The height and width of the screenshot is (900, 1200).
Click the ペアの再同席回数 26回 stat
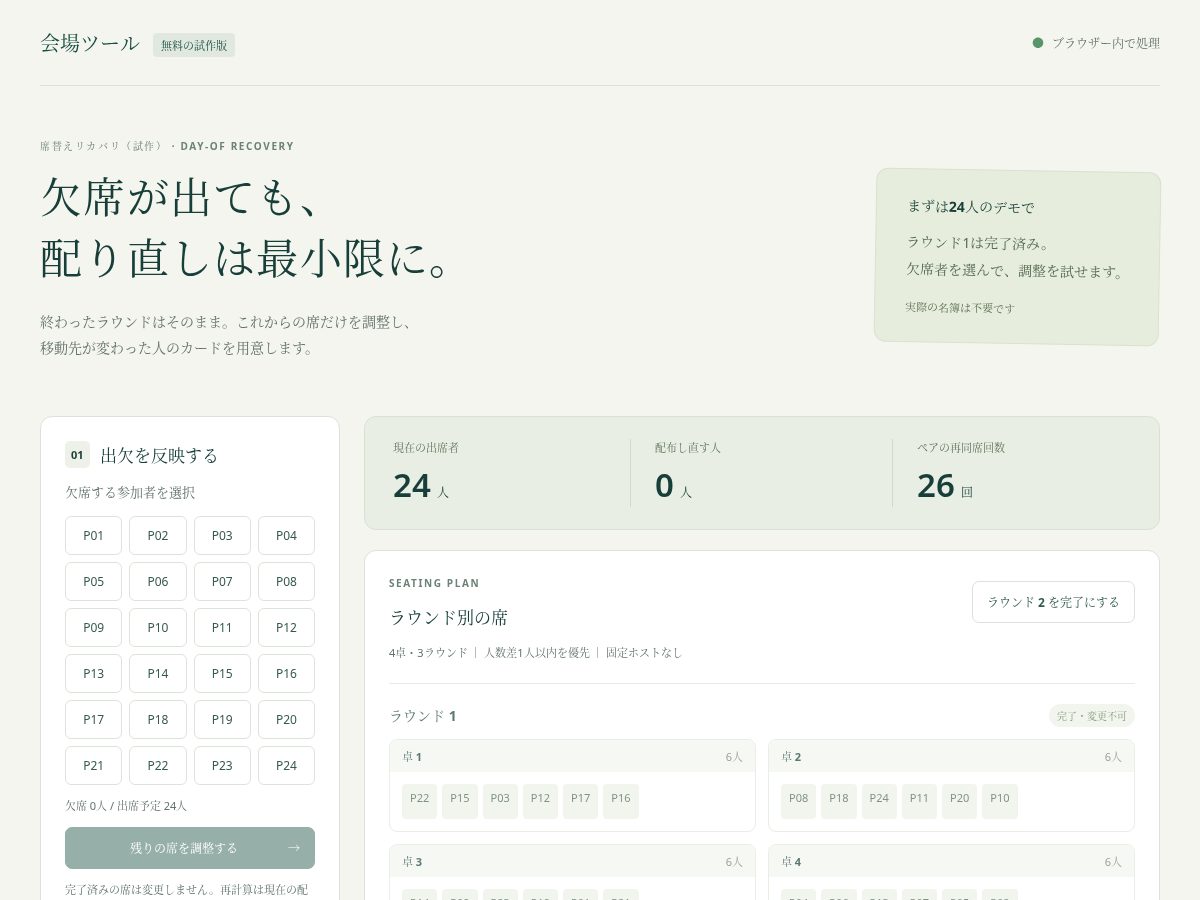(x=1023, y=472)
